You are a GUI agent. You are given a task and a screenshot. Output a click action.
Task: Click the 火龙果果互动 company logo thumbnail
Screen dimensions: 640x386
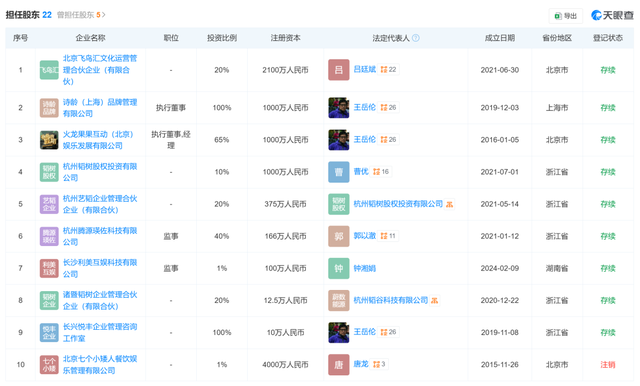[x=49, y=140]
